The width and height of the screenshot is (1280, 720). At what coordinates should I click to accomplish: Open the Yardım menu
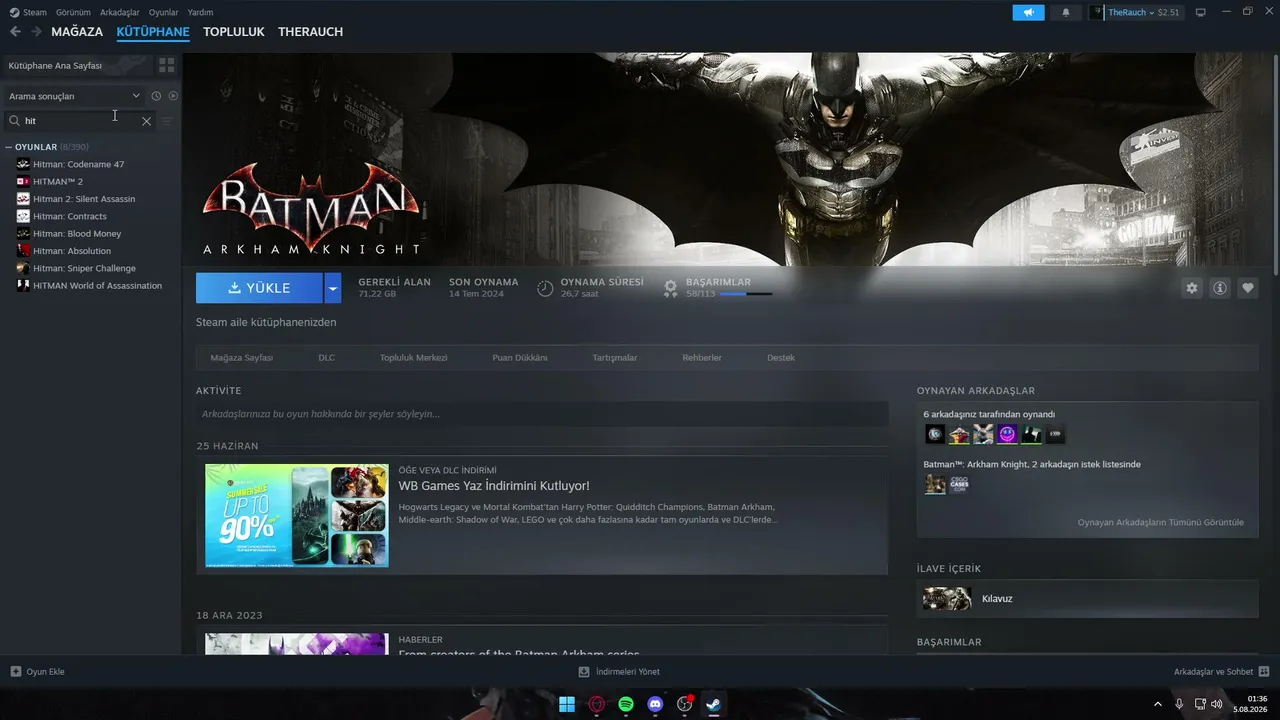tap(200, 12)
